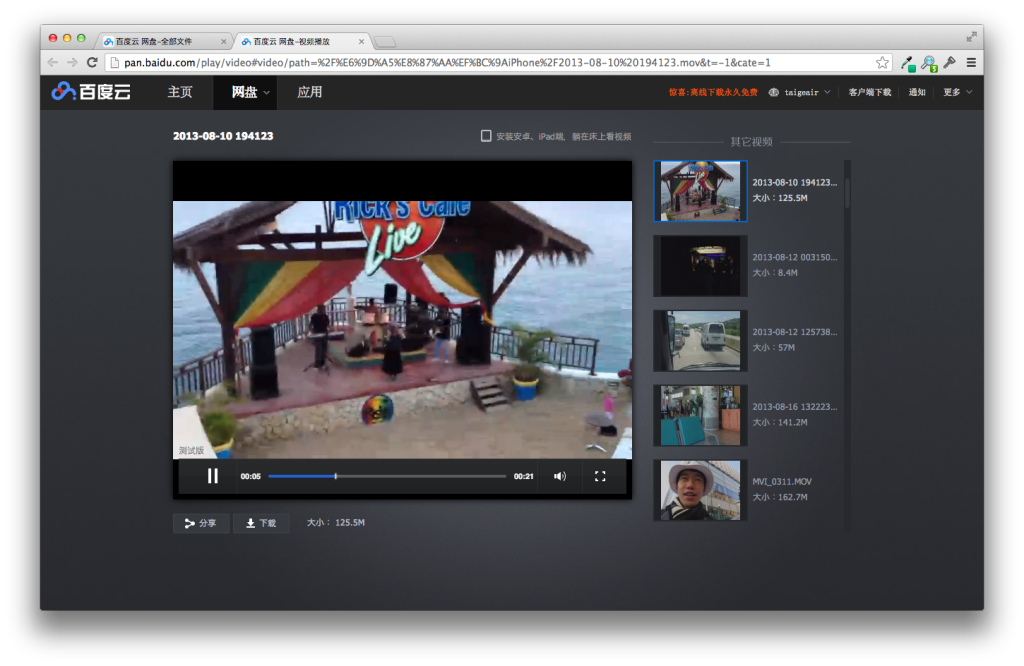Pause the video playback
1024x666 pixels.
tap(212, 477)
